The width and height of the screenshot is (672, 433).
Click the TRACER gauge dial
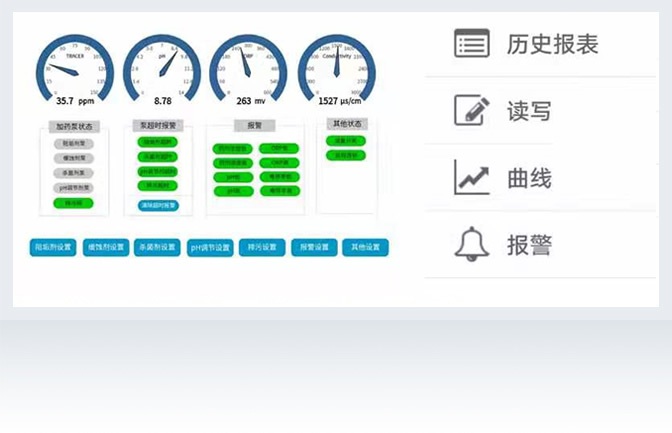[75, 68]
